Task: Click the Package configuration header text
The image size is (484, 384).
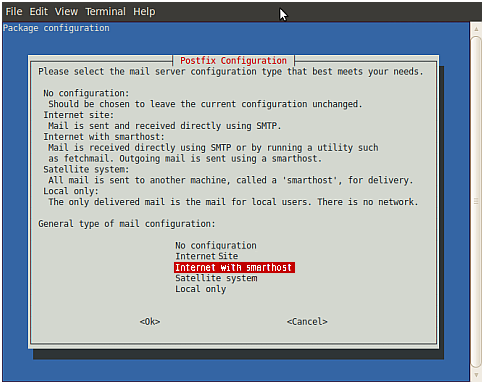Action: [x=56, y=28]
